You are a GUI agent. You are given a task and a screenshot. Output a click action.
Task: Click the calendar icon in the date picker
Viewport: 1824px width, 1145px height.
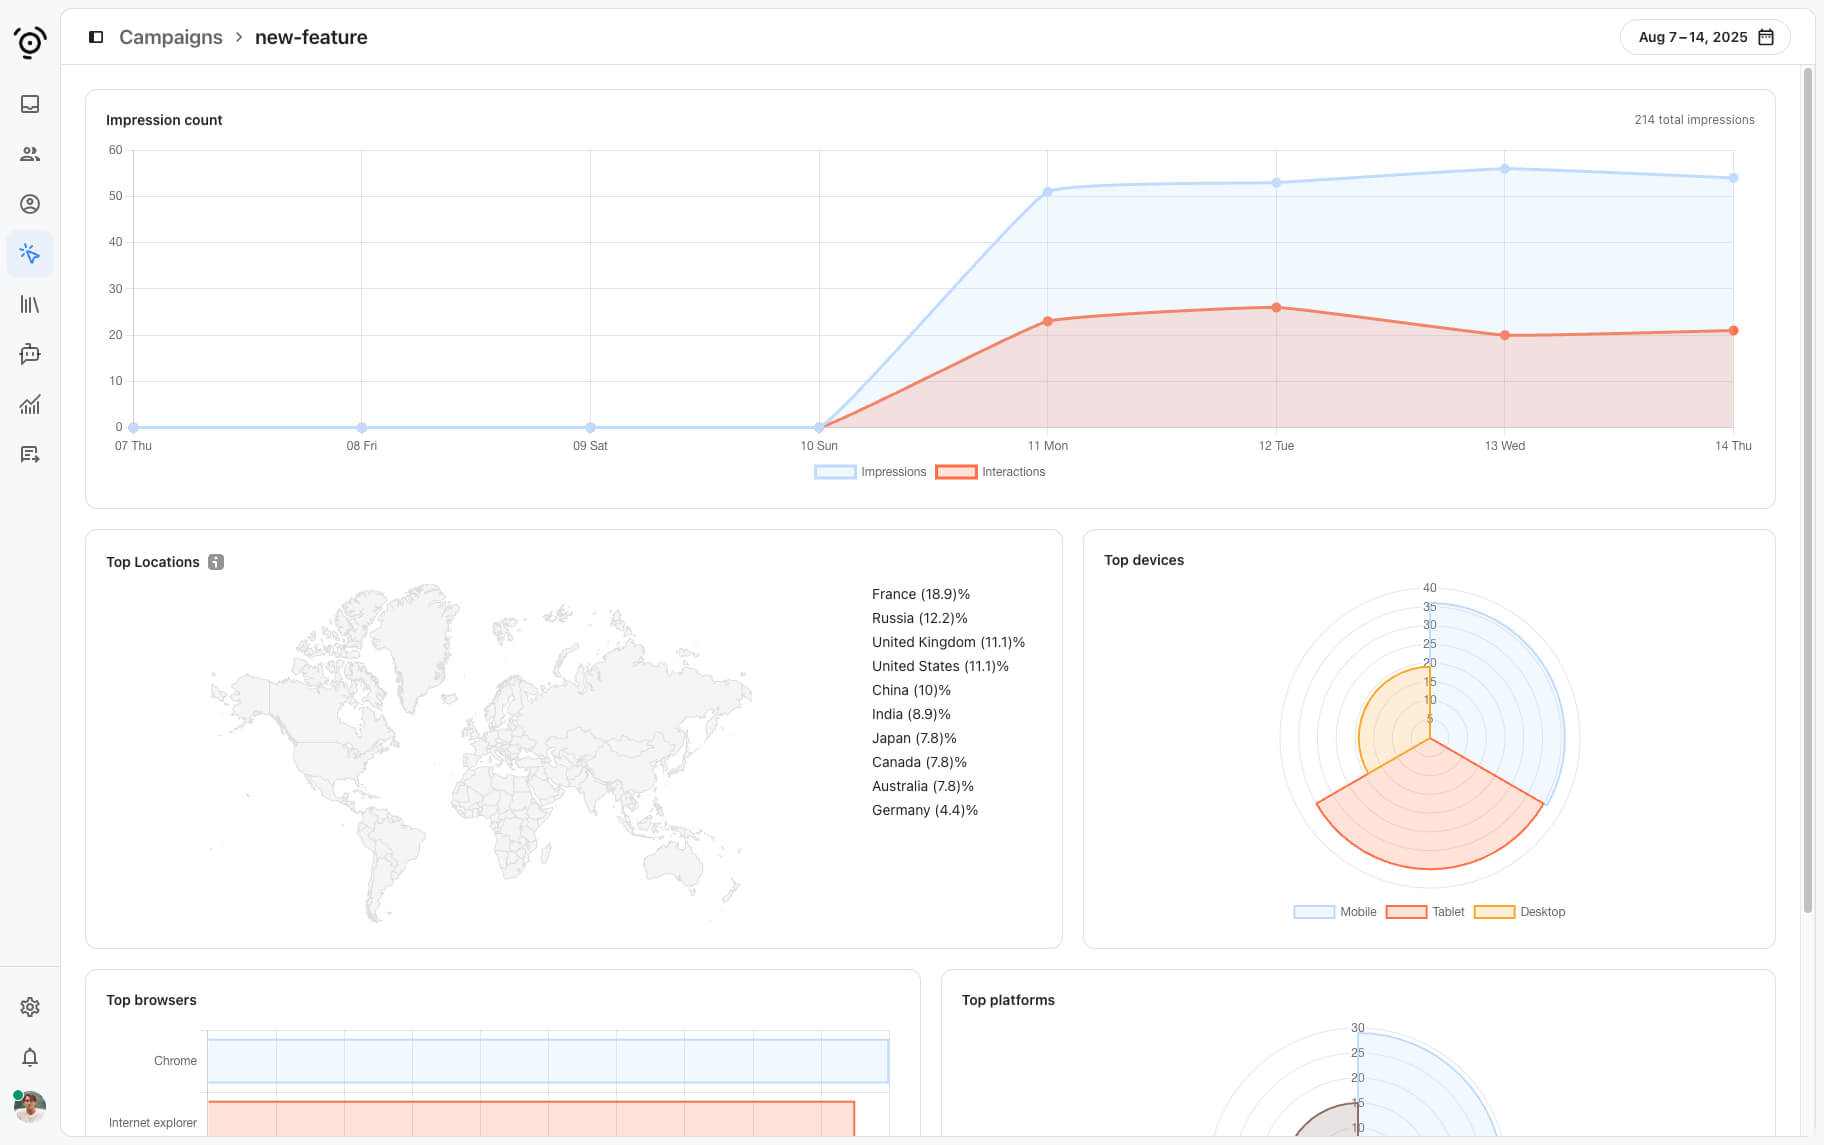(x=1766, y=37)
